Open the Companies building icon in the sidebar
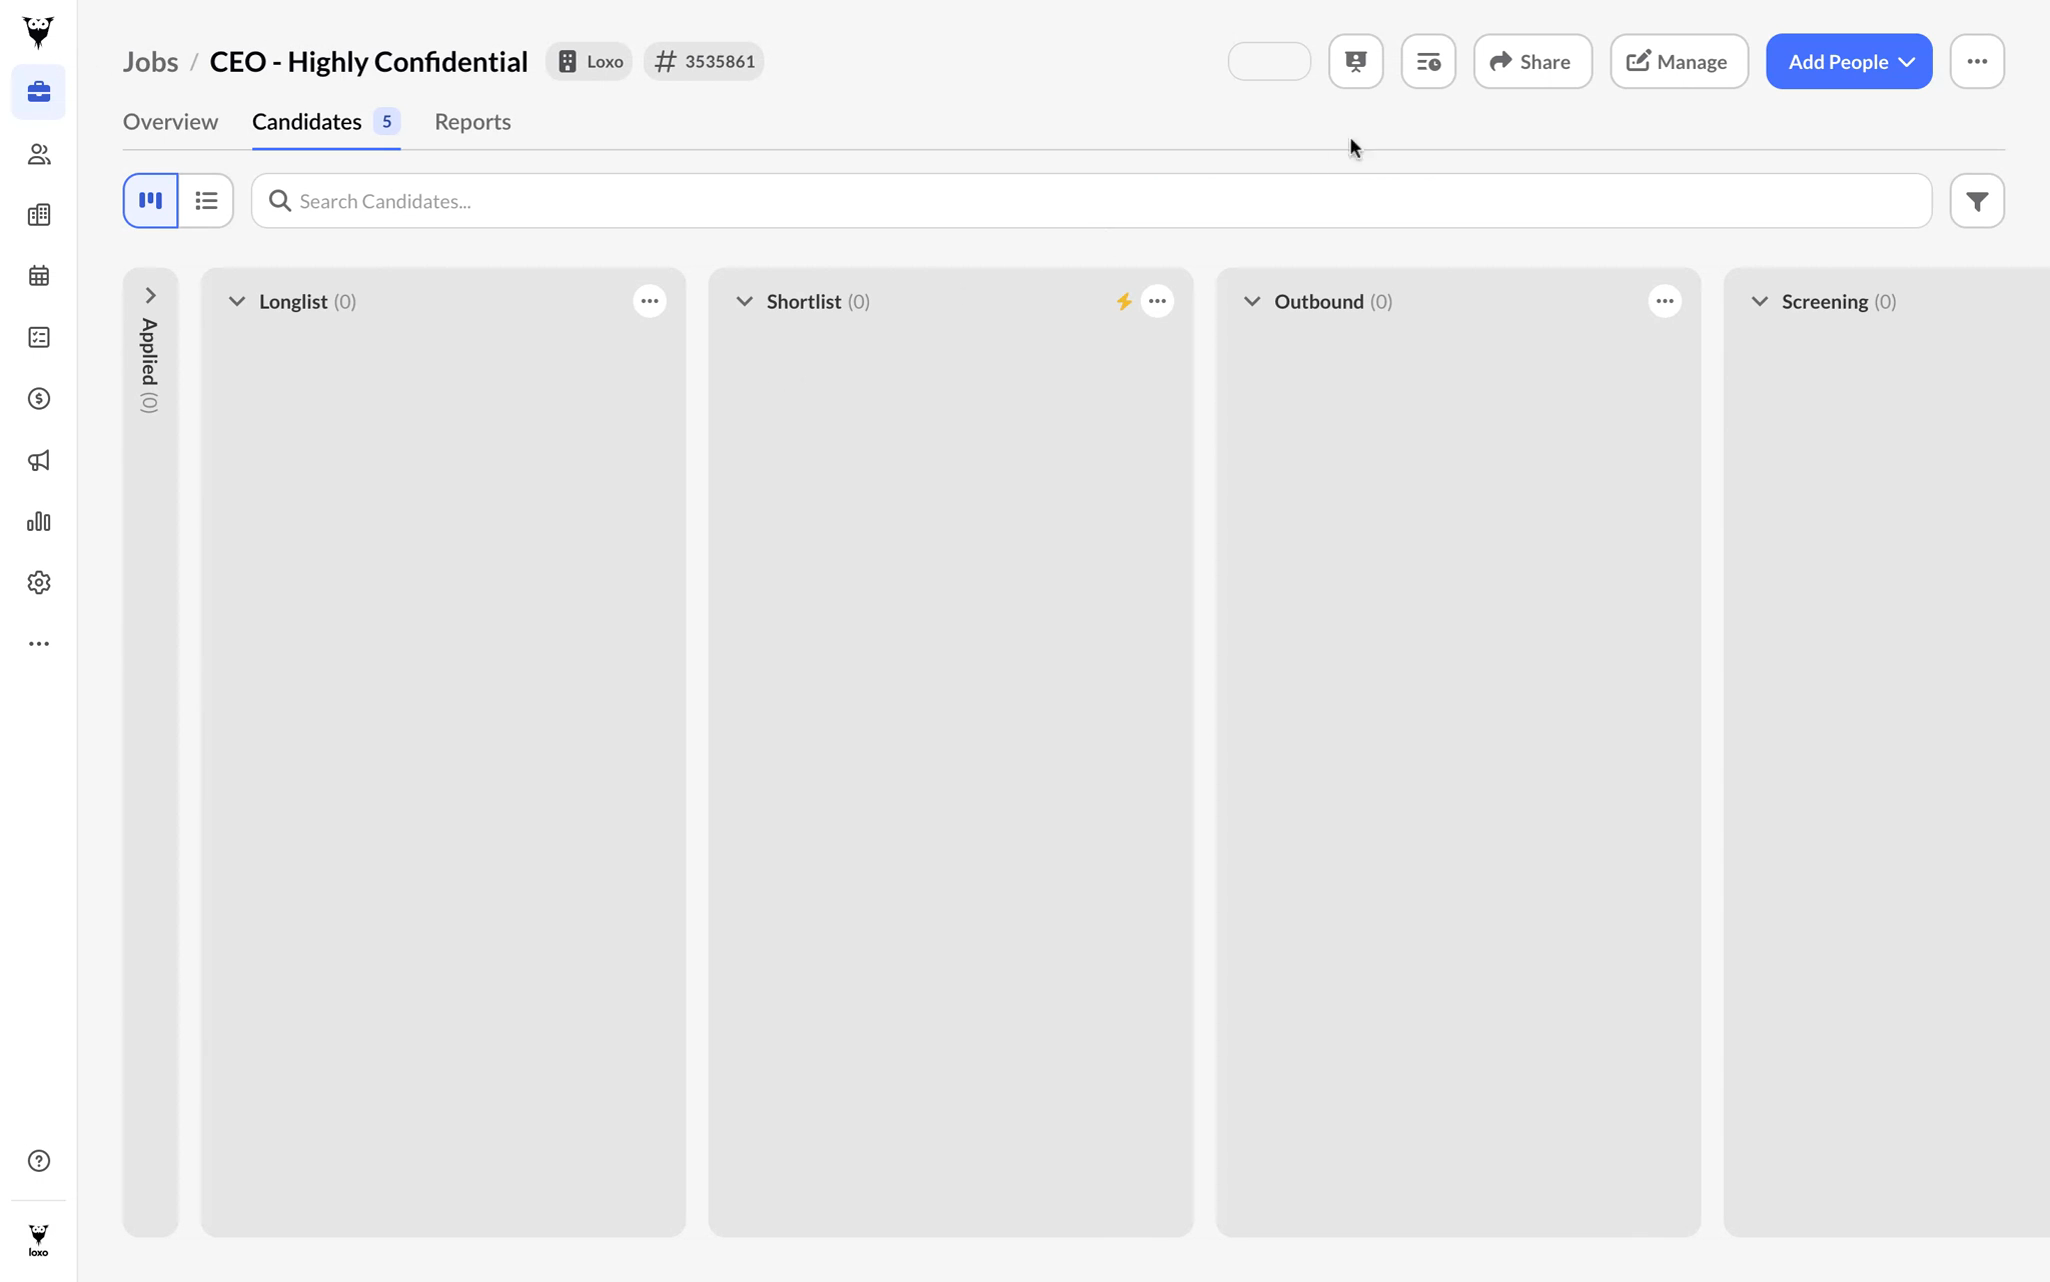Screen dimensions: 2050x1282 38,215
